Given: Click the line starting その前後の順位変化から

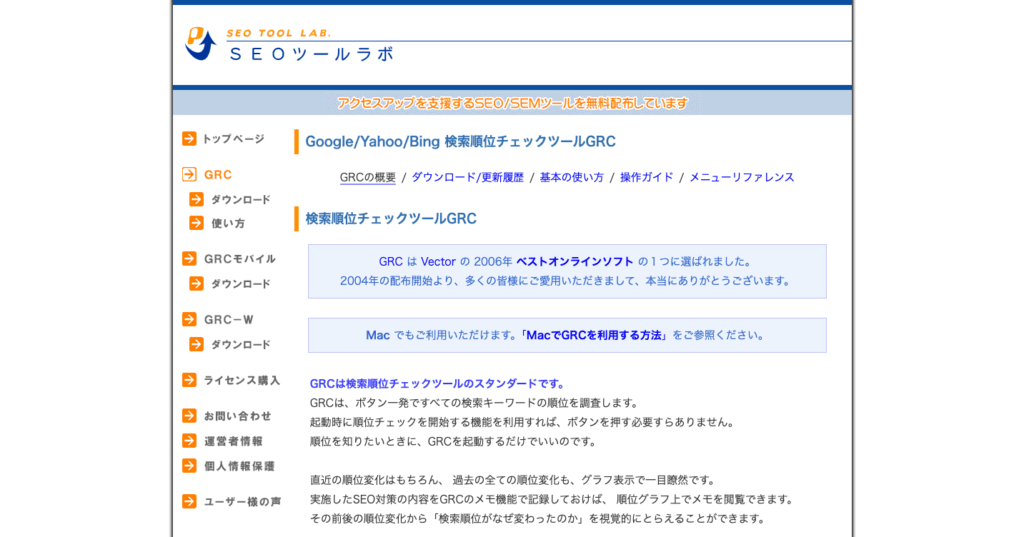Looking at the screenshot, I should pos(538,519).
